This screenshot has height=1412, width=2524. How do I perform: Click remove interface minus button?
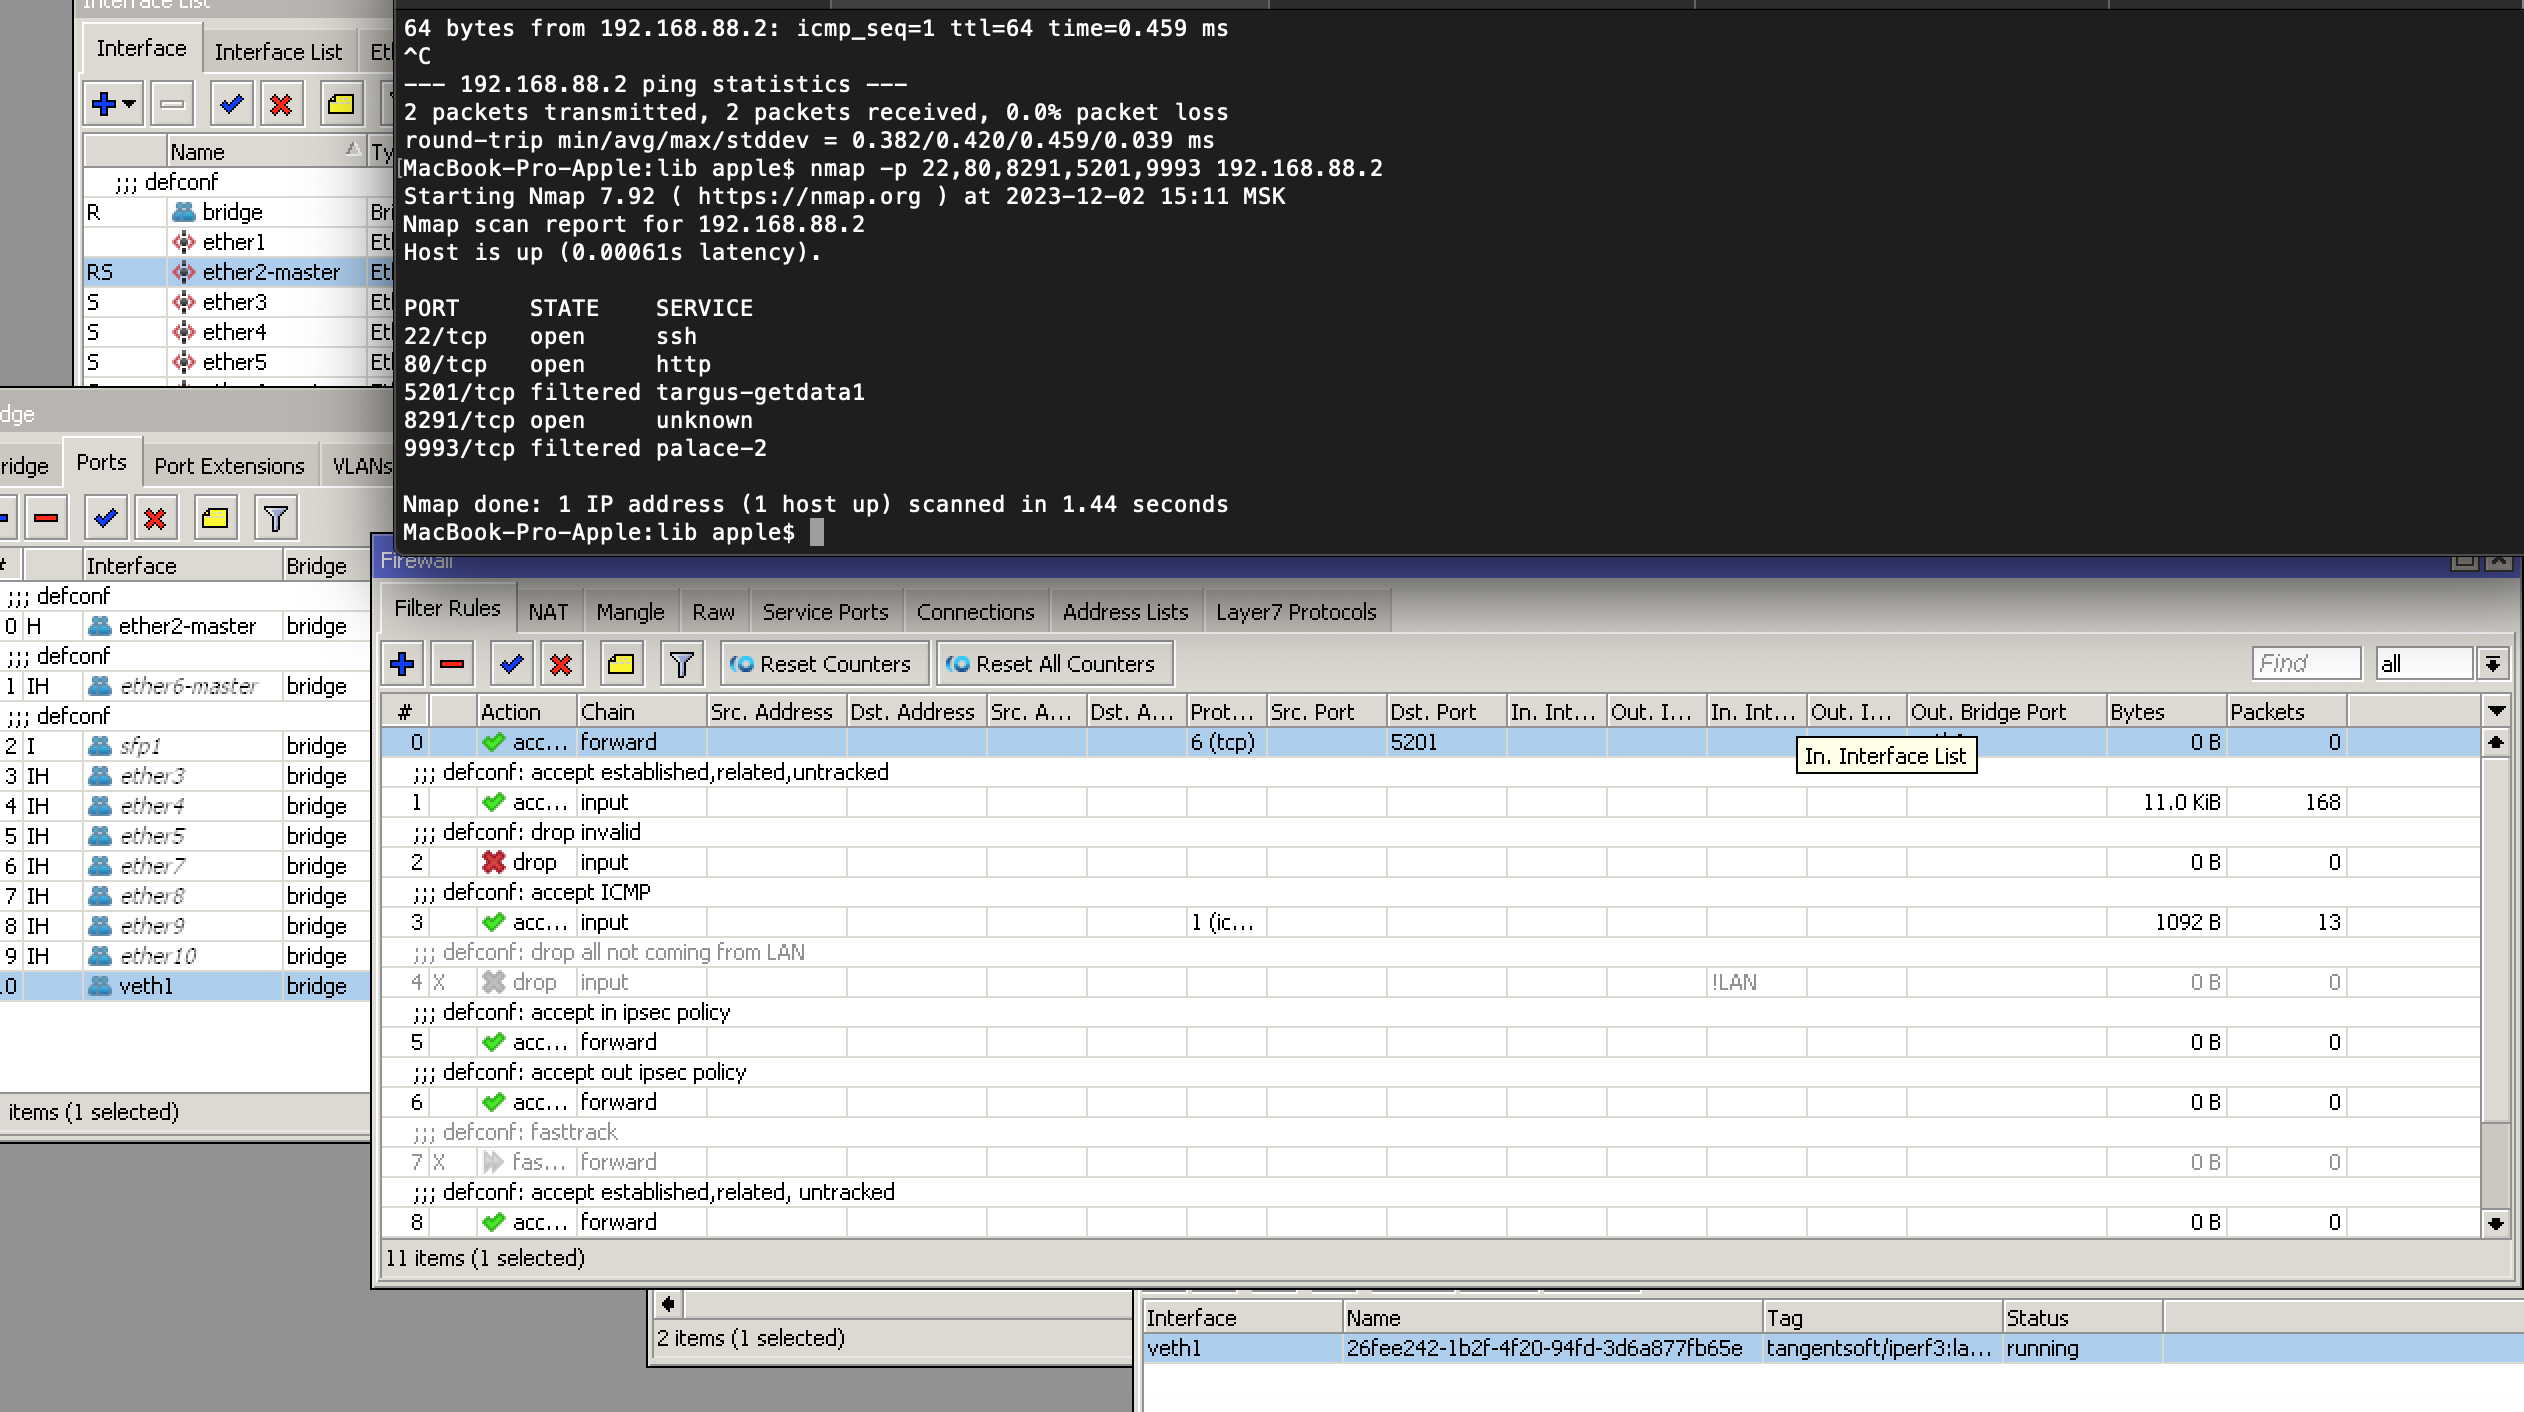[x=172, y=103]
